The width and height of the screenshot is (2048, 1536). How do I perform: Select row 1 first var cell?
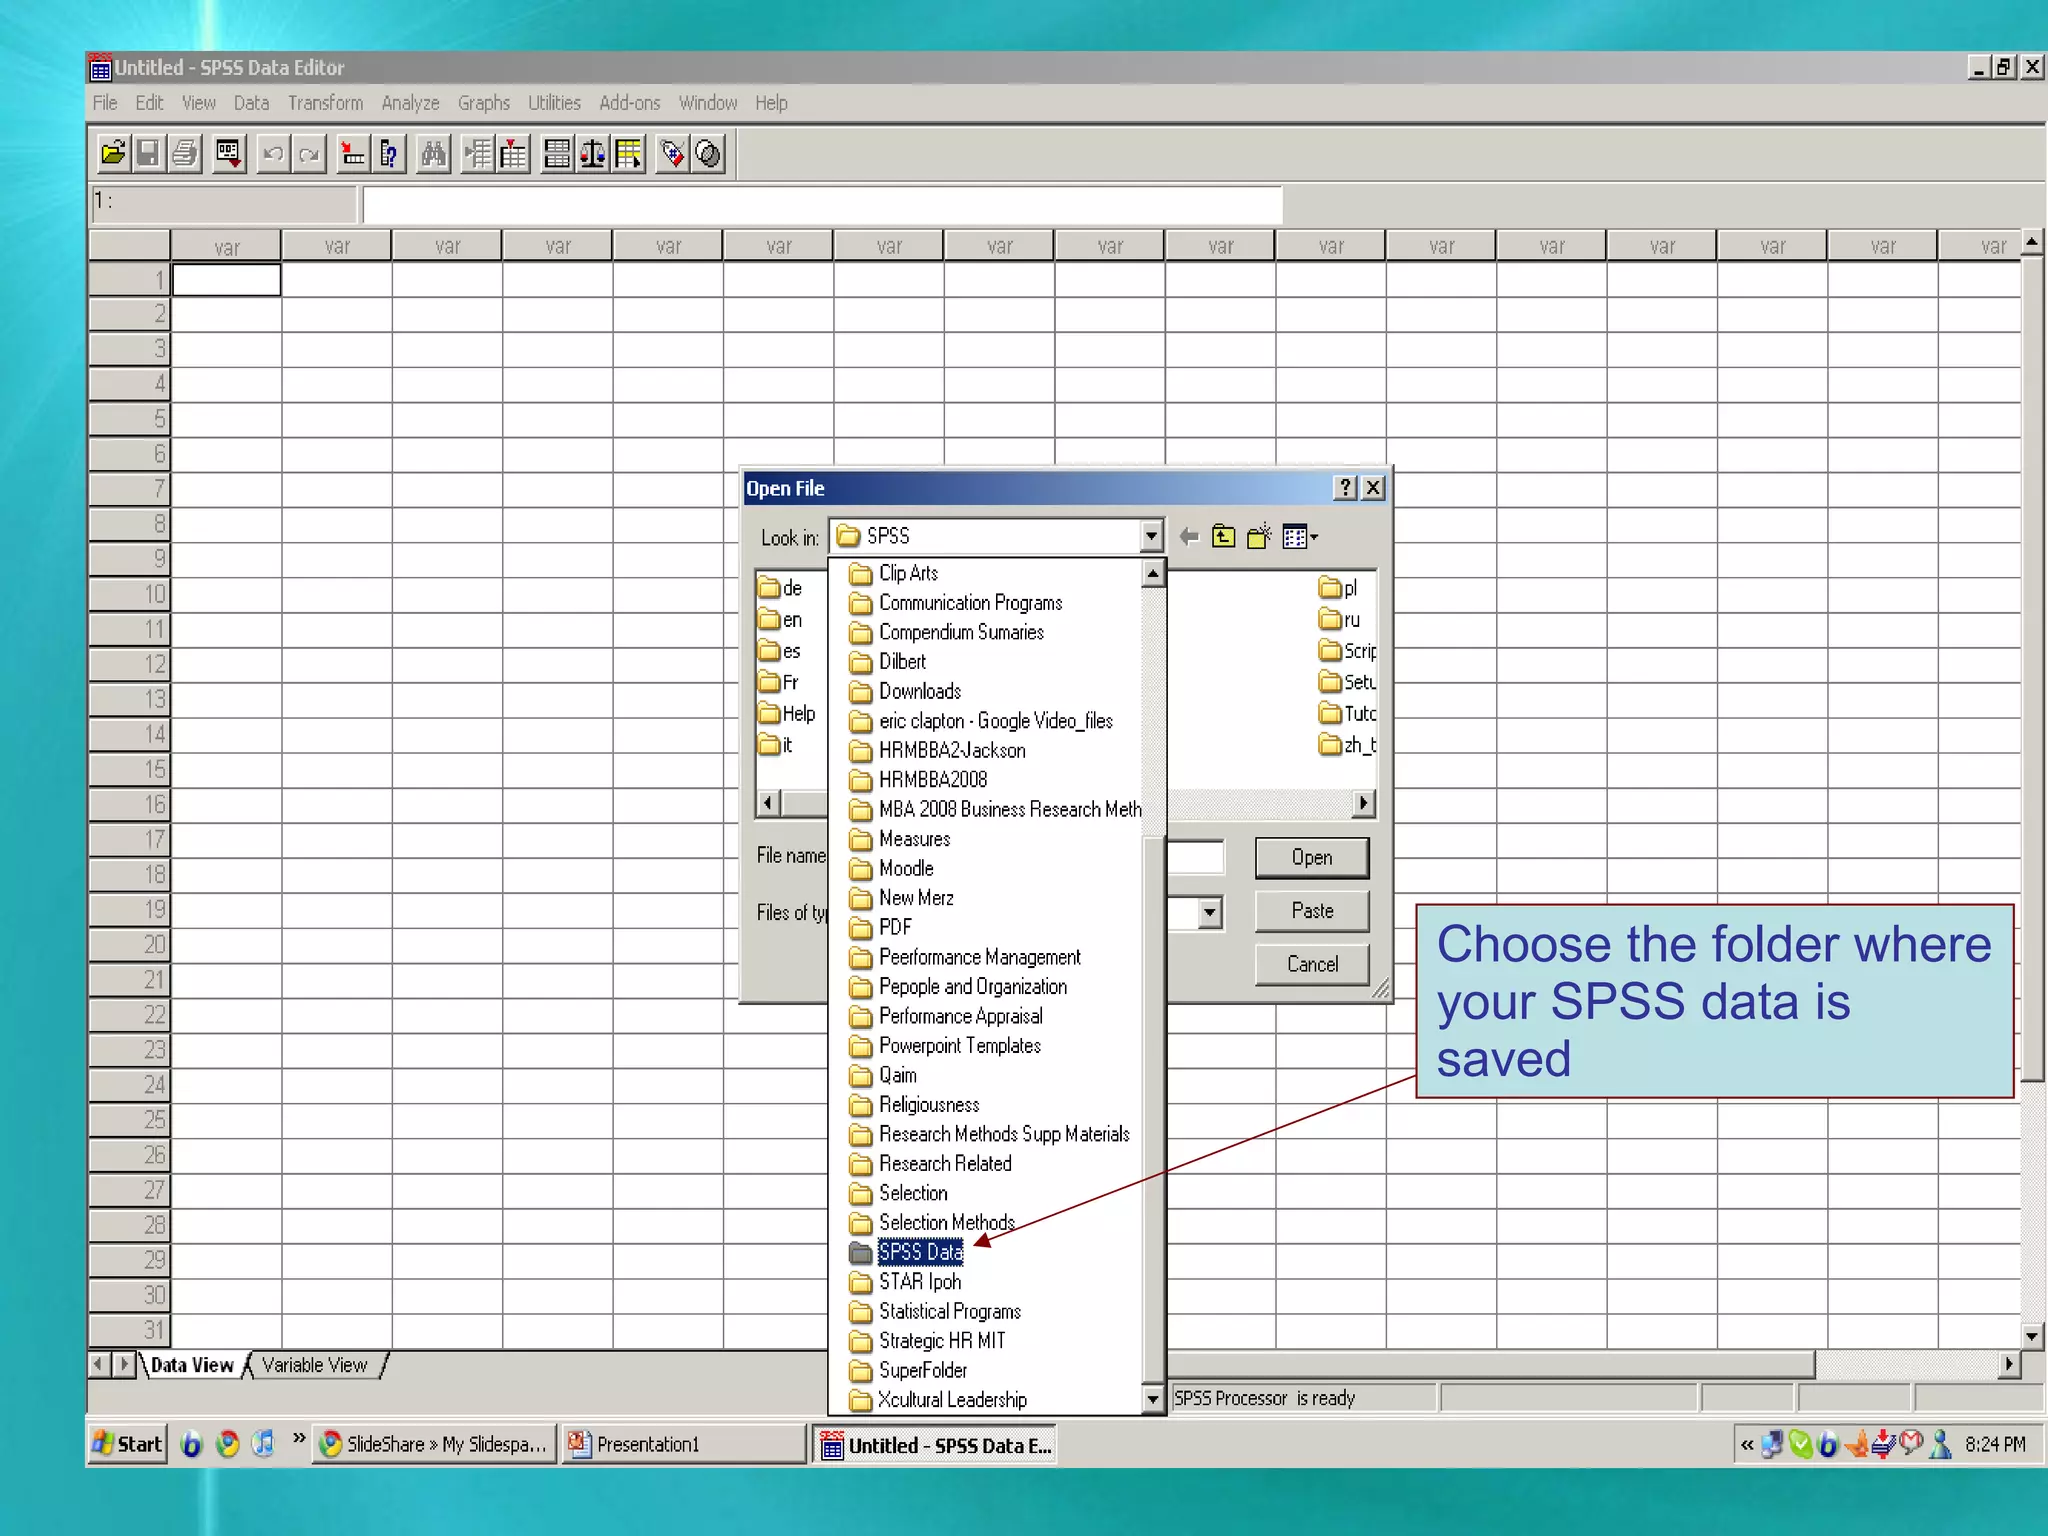click(227, 280)
